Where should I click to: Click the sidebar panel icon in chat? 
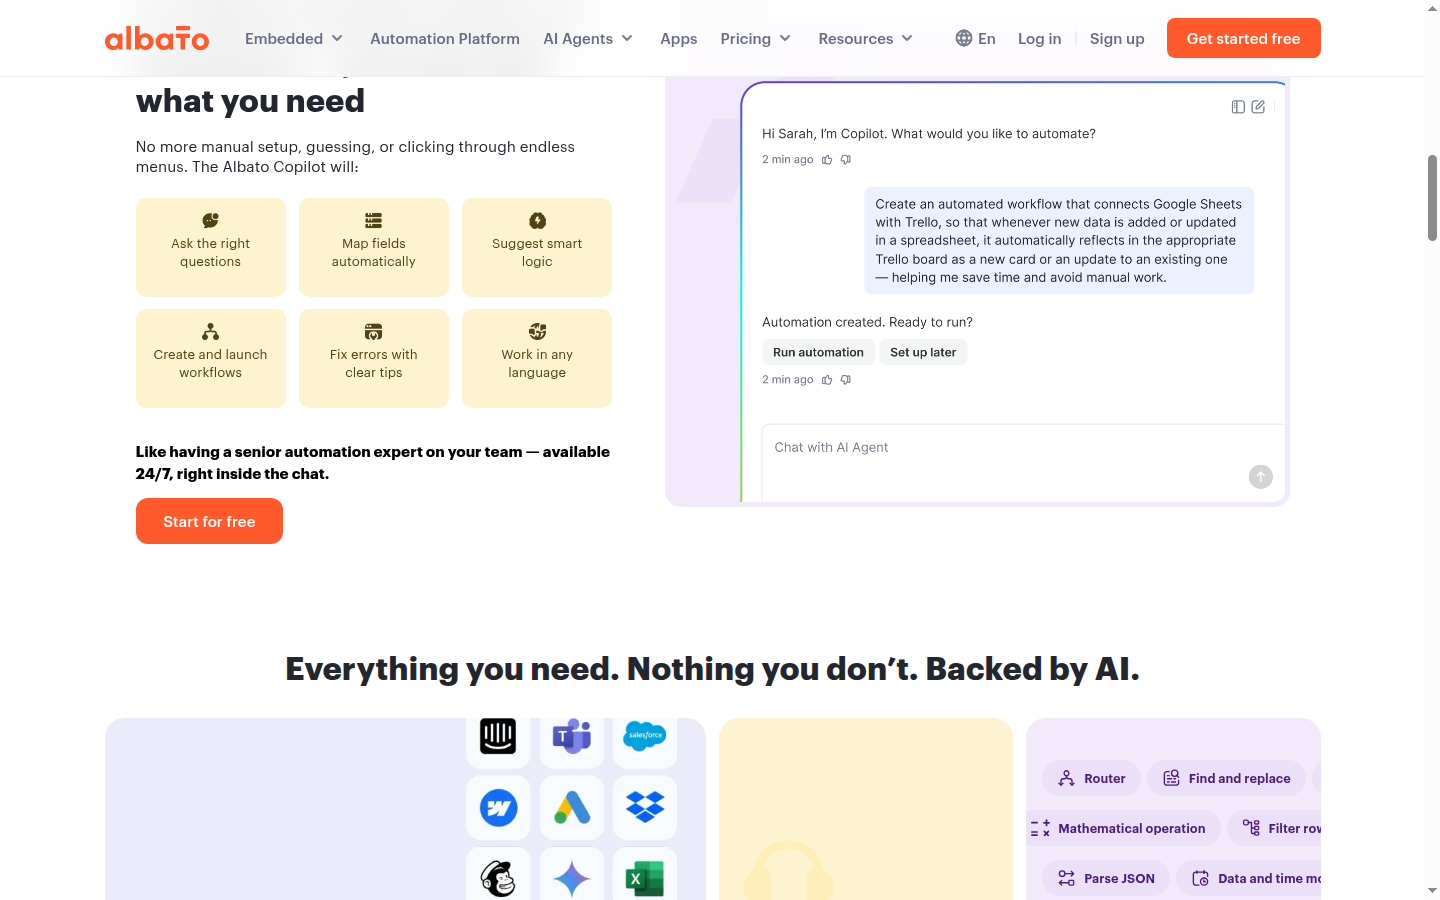(1238, 107)
